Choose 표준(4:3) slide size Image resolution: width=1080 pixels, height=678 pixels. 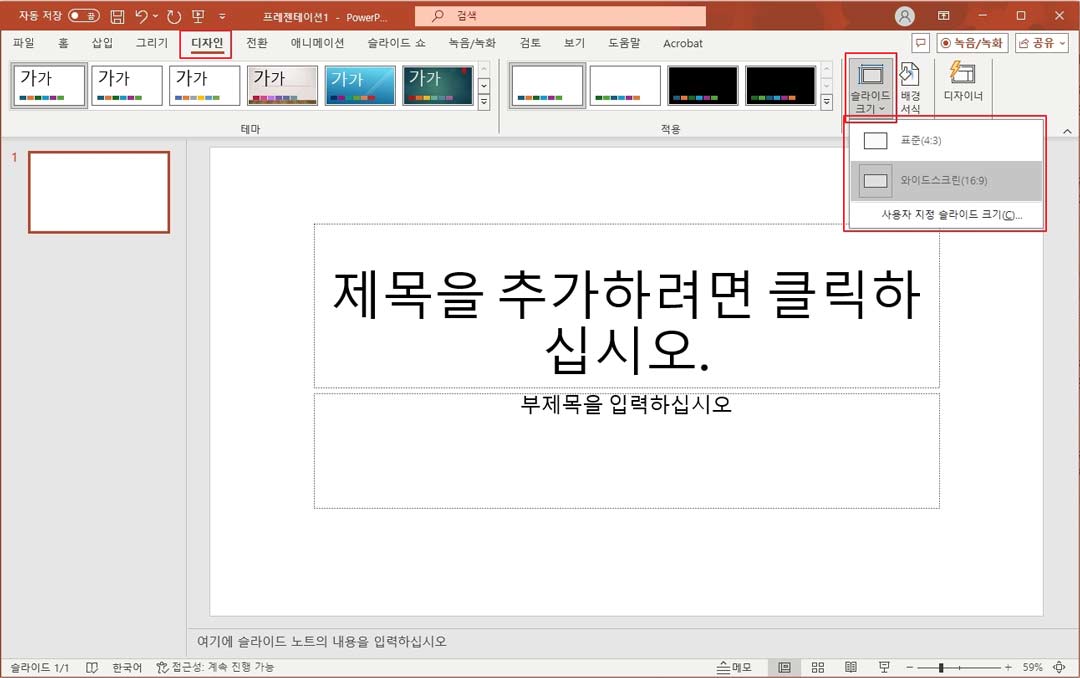click(946, 141)
